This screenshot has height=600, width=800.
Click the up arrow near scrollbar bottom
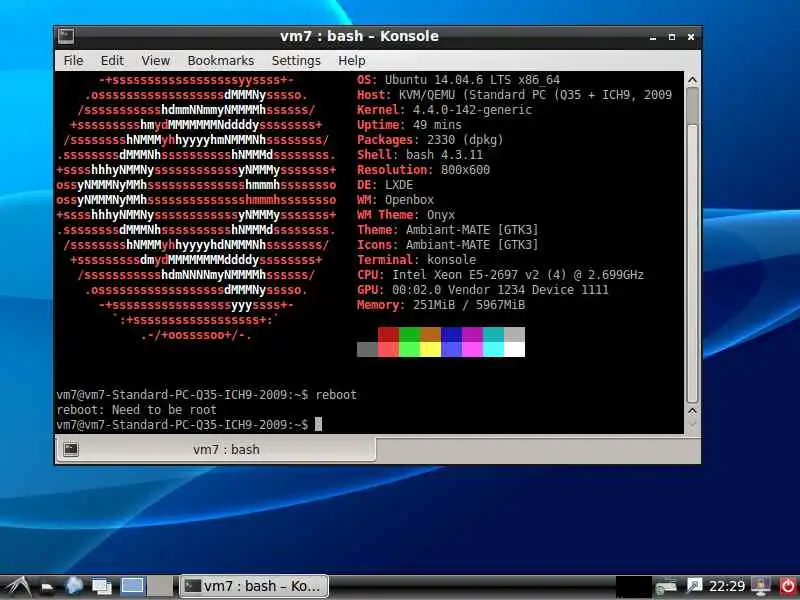click(692, 411)
